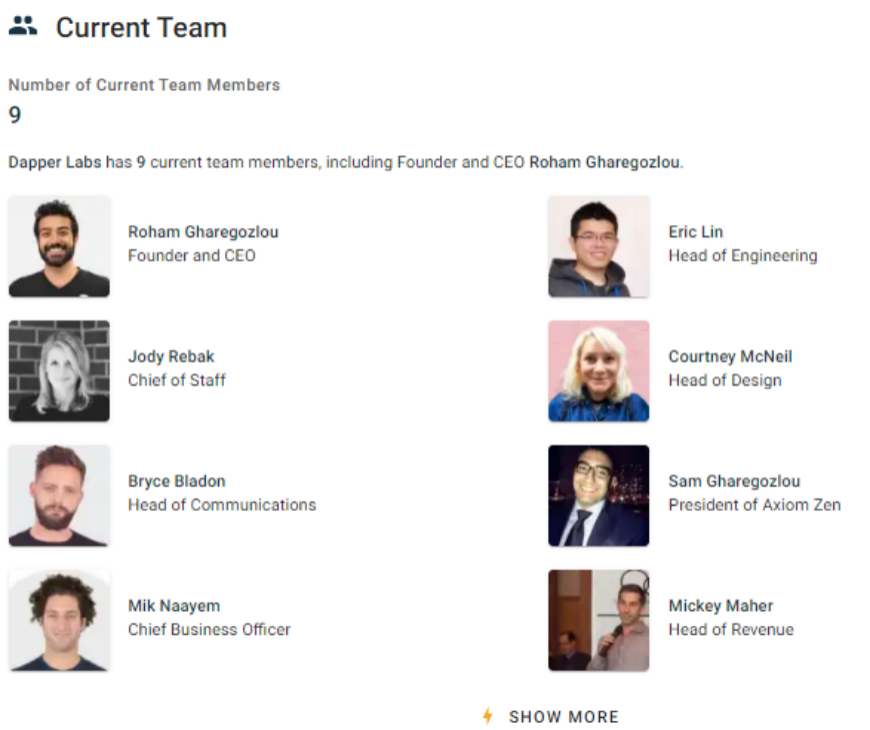
Task: Click the Current Team people icon
Action: [x=23, y=27]
